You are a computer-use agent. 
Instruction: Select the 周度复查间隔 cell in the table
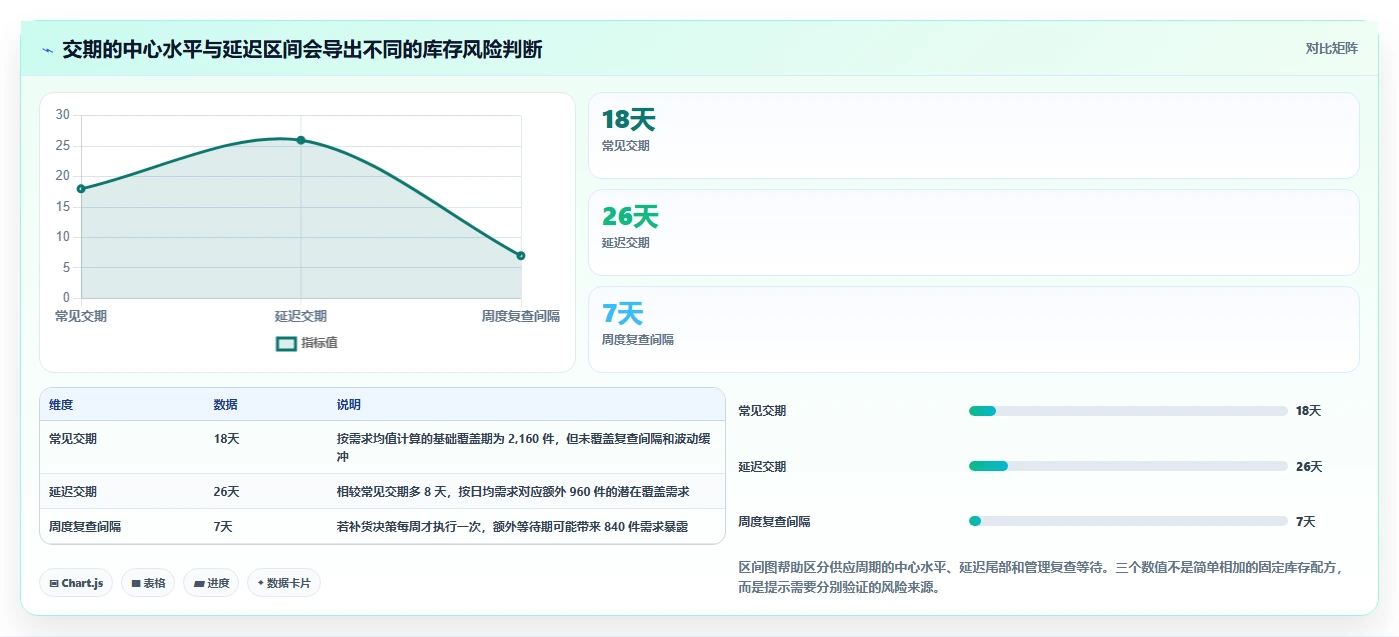[85, 527]
